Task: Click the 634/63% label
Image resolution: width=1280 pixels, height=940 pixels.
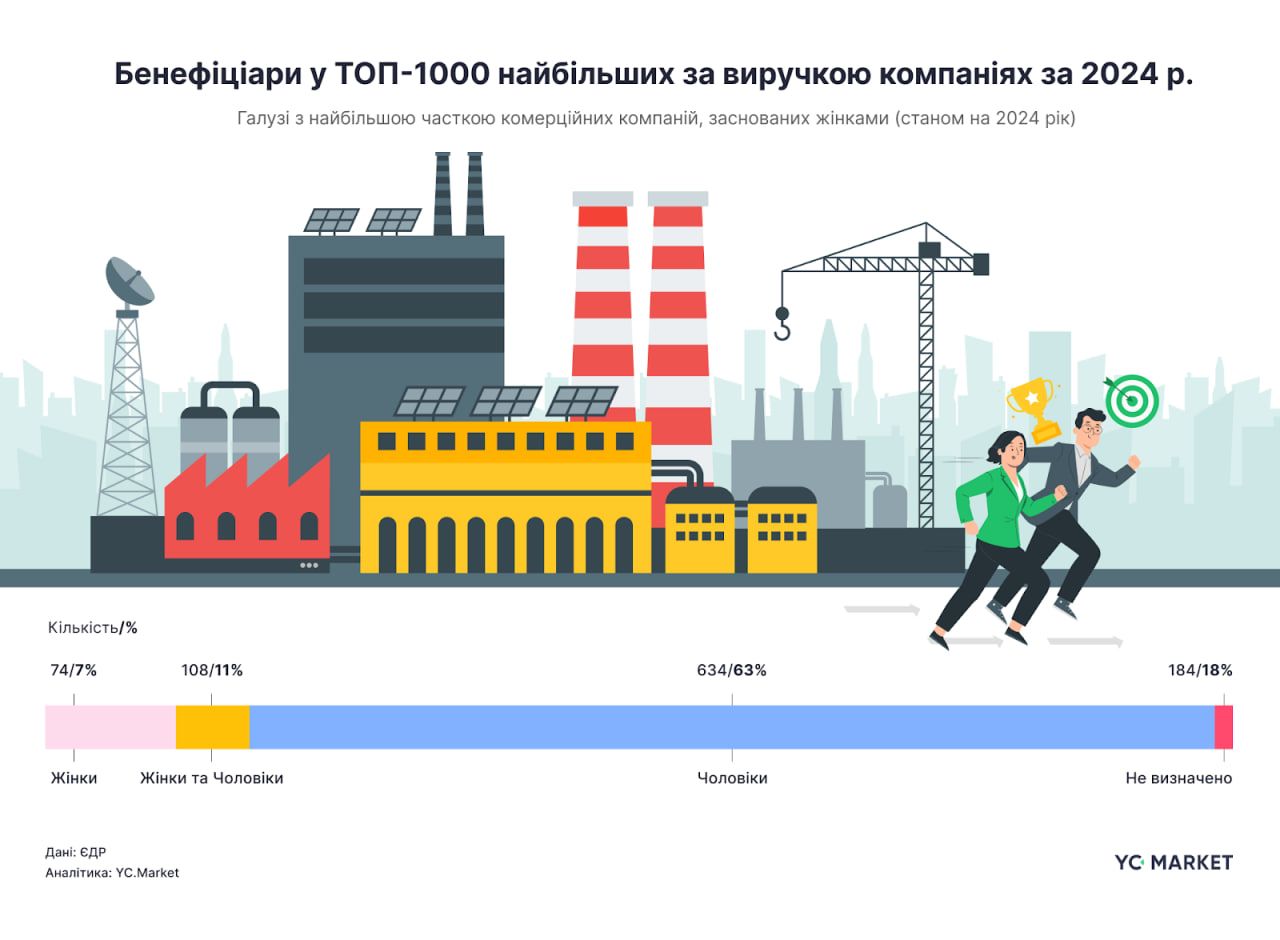Action: (732, 669)
